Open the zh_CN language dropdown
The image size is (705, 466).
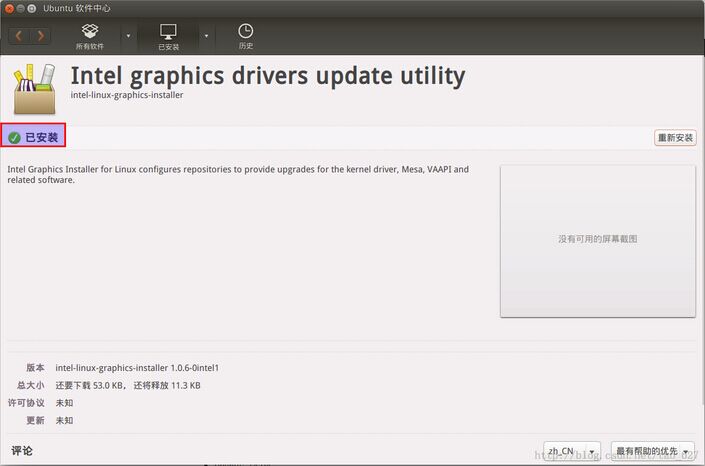(572, 451)
